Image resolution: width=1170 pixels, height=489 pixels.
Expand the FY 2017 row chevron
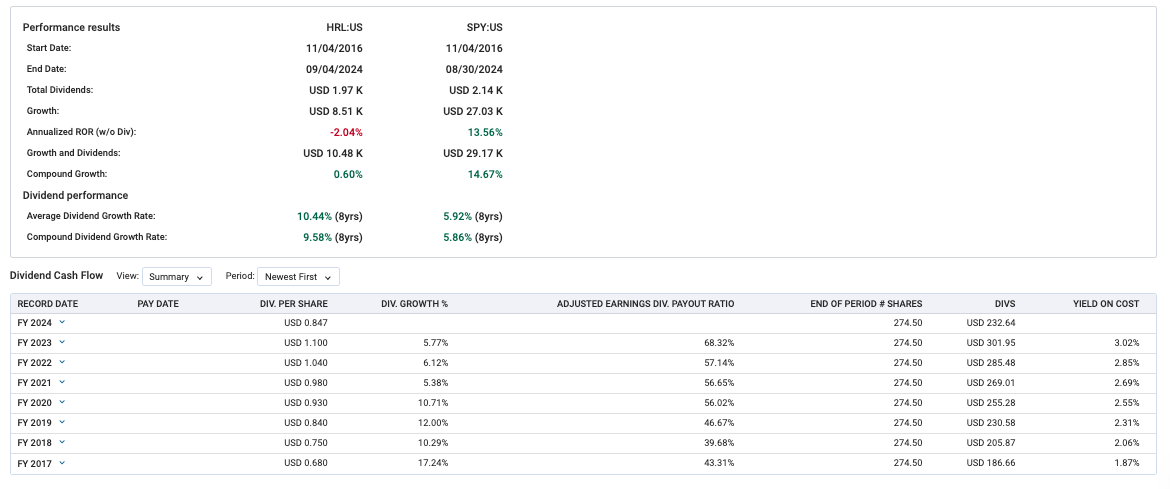click(x=61, y=462)
